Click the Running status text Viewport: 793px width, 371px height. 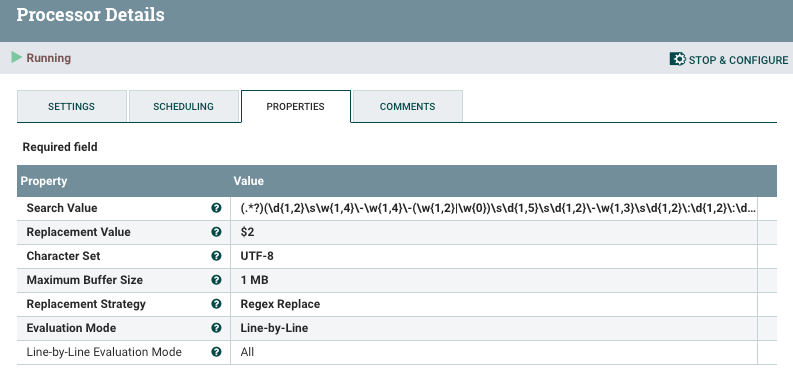(x=49, y=58)
